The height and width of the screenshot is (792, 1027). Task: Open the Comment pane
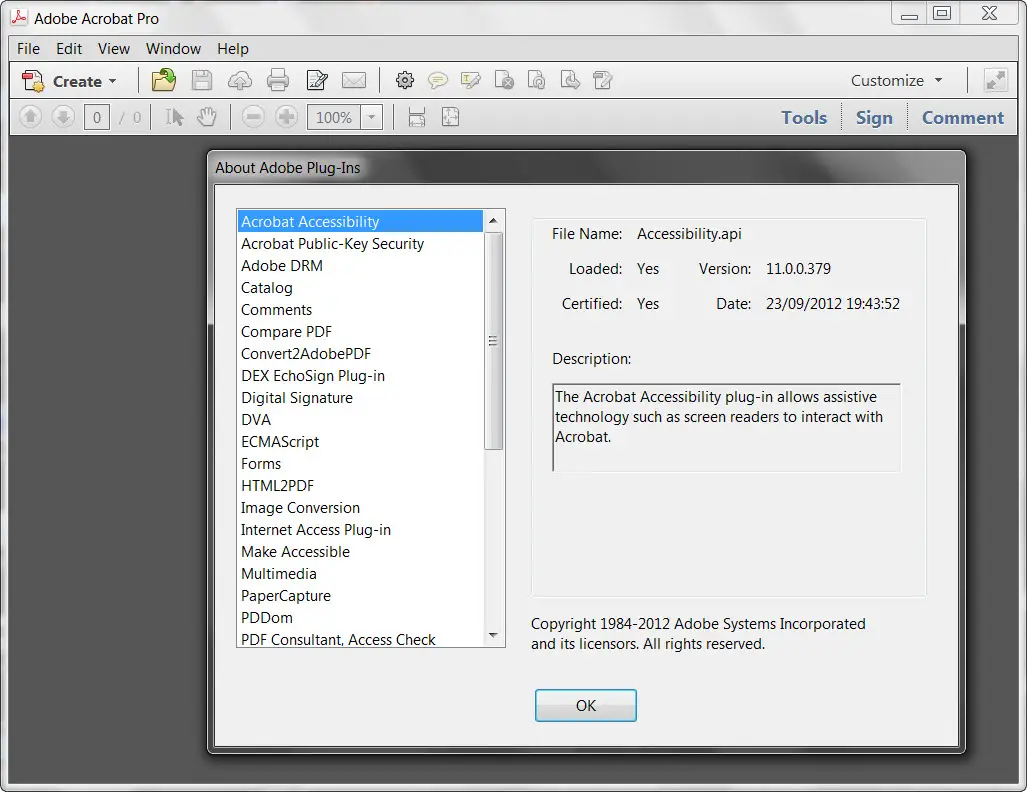962,117
